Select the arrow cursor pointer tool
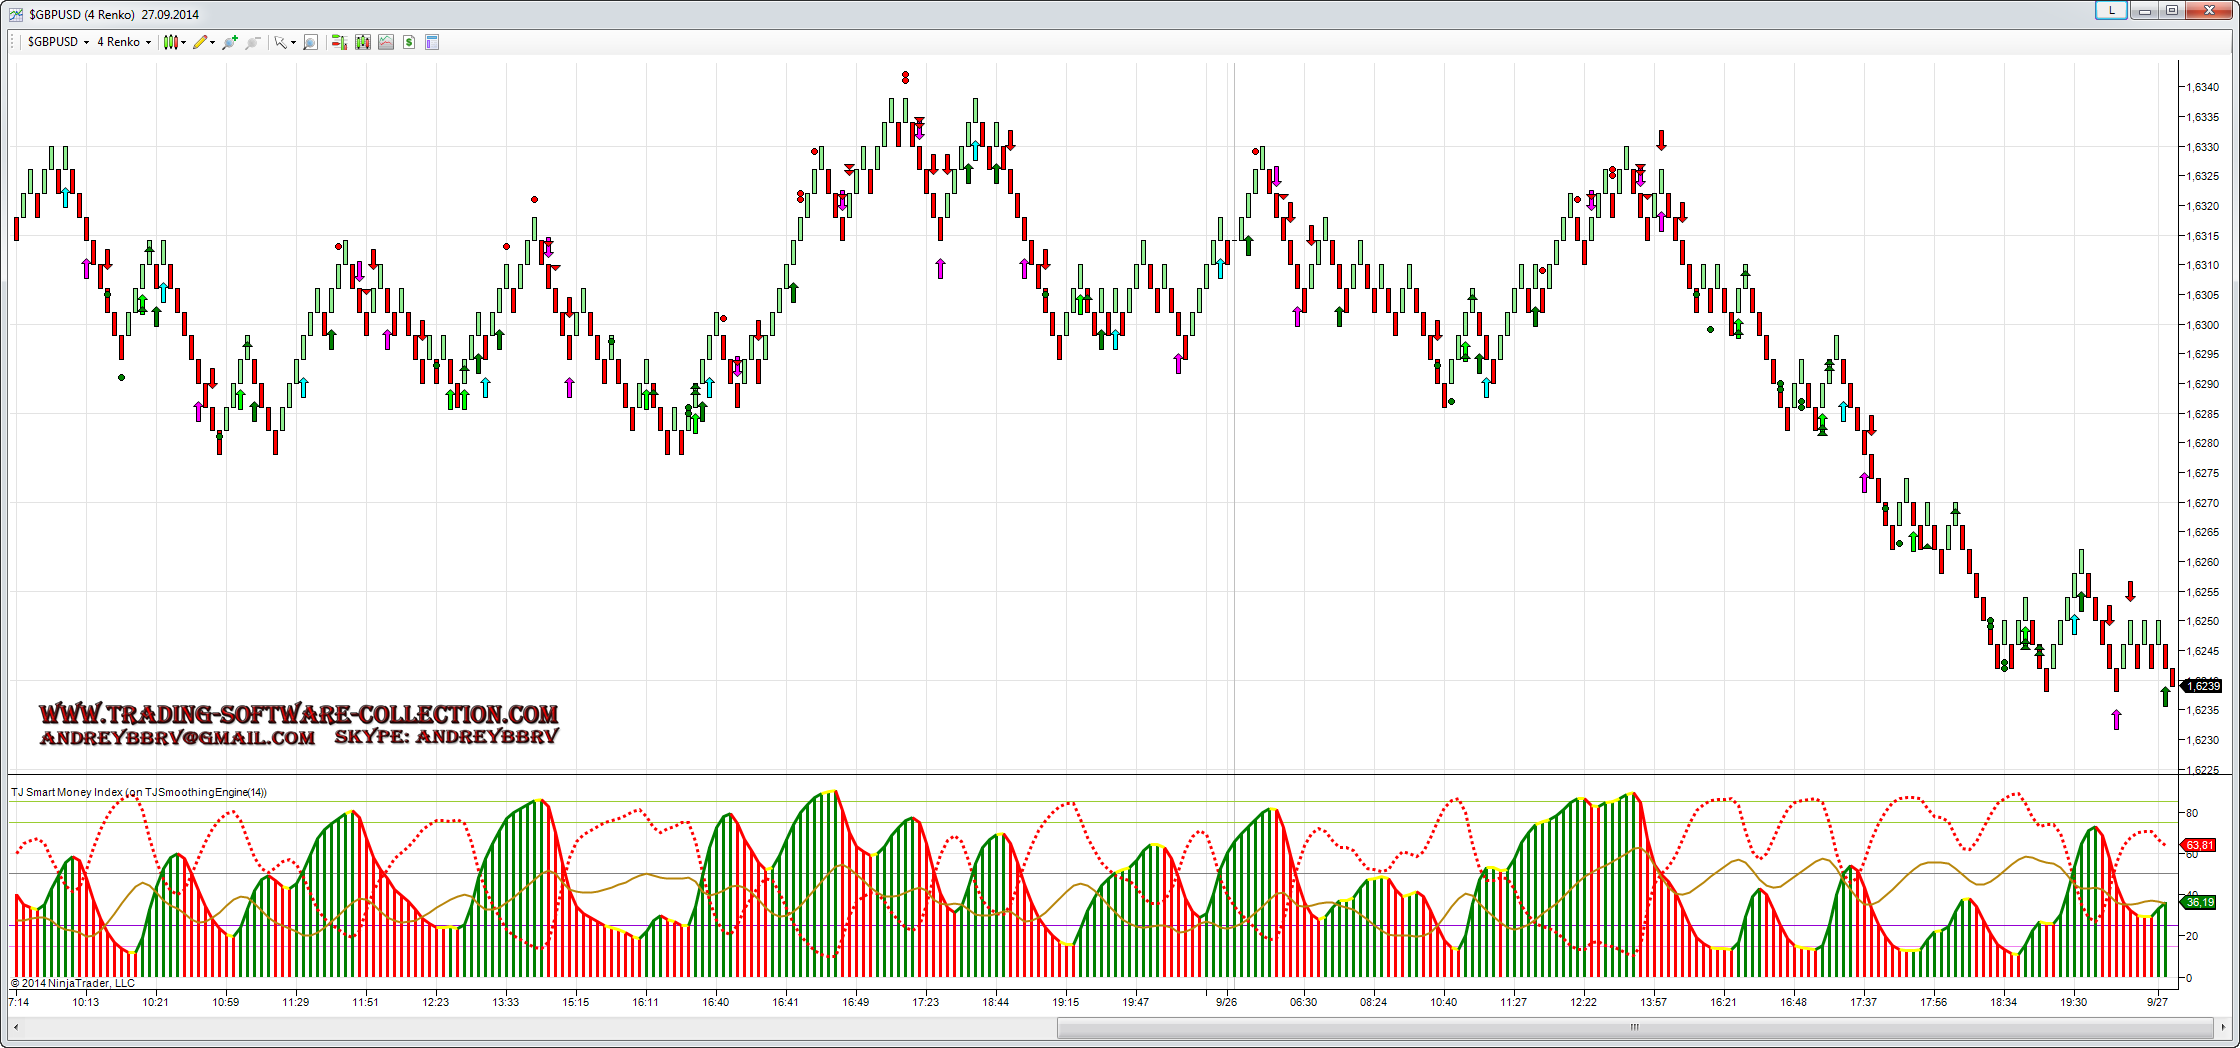2240x1048 pixels. (282, 42)
